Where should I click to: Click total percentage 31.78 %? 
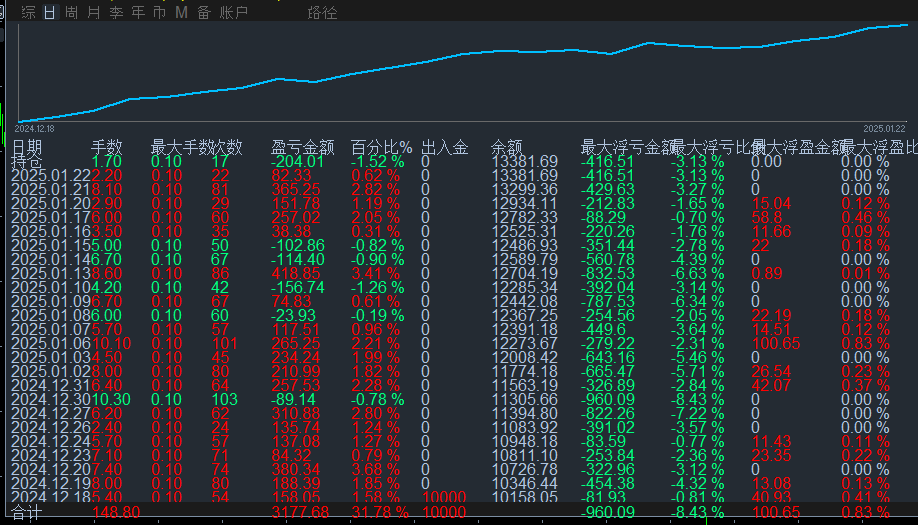[379, 513]
